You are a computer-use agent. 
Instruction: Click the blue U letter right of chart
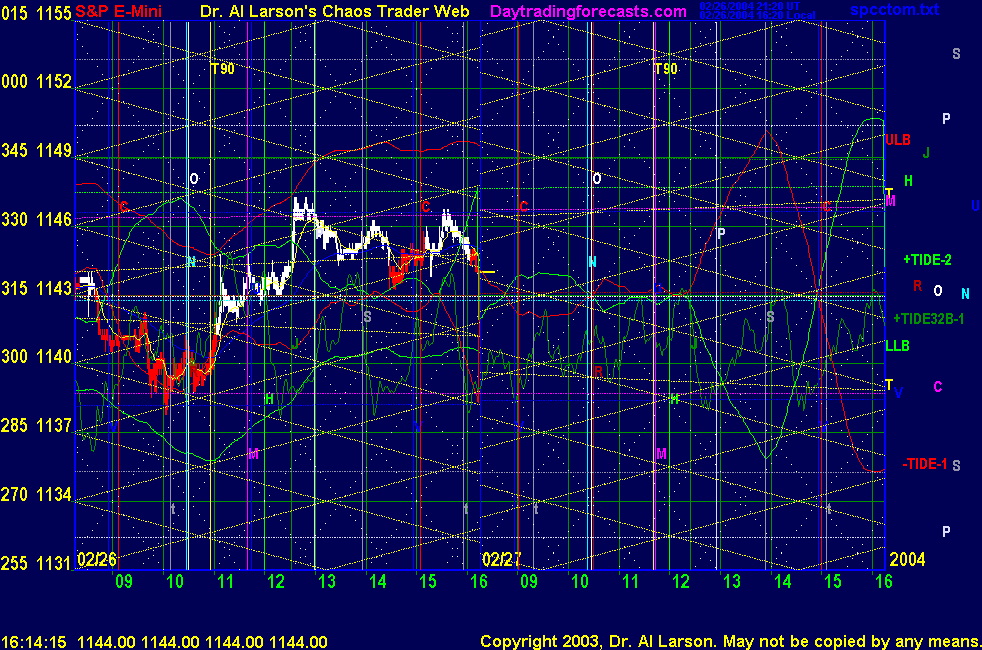pos(976,205)
